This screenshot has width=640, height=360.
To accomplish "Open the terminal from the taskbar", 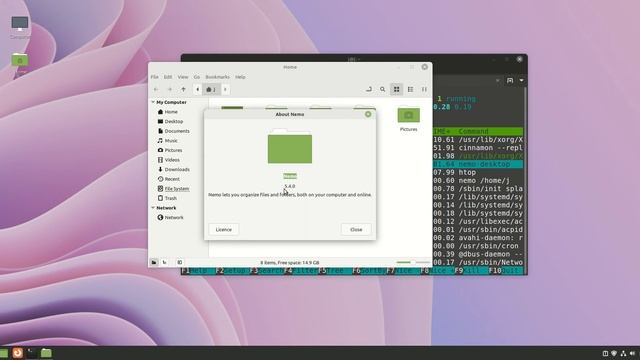I will click(x=32, y=353).
